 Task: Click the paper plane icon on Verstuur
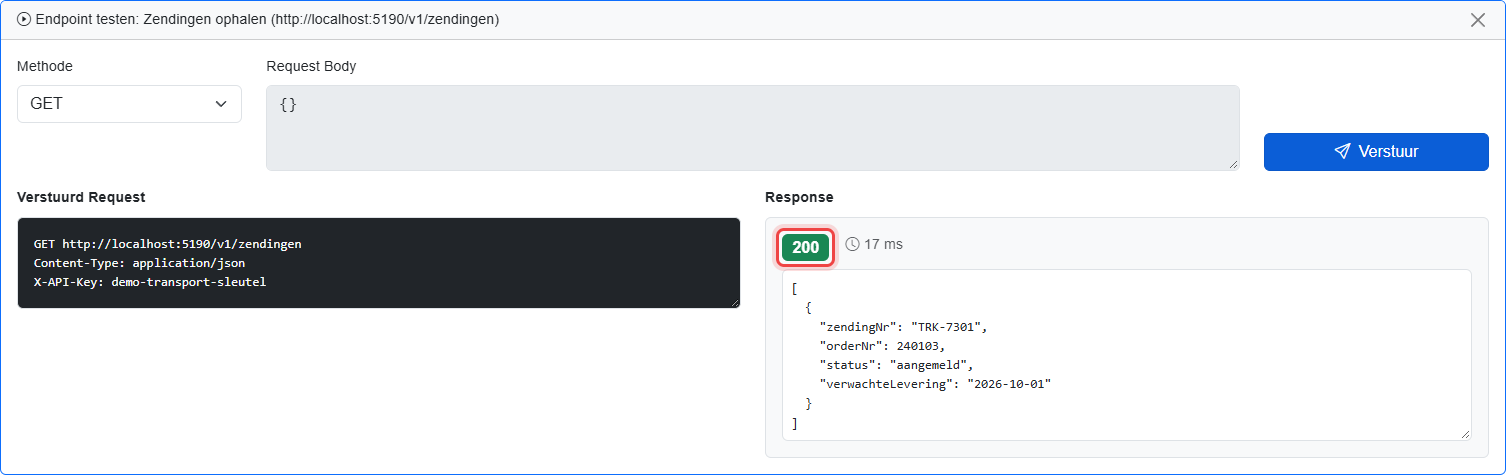(x=1343, y=152)
